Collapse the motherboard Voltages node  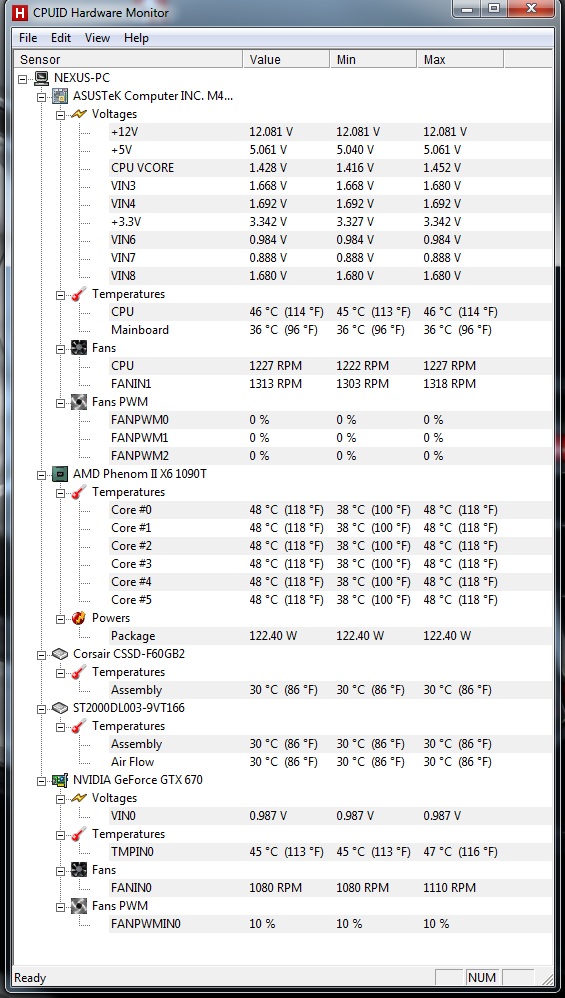60,115
